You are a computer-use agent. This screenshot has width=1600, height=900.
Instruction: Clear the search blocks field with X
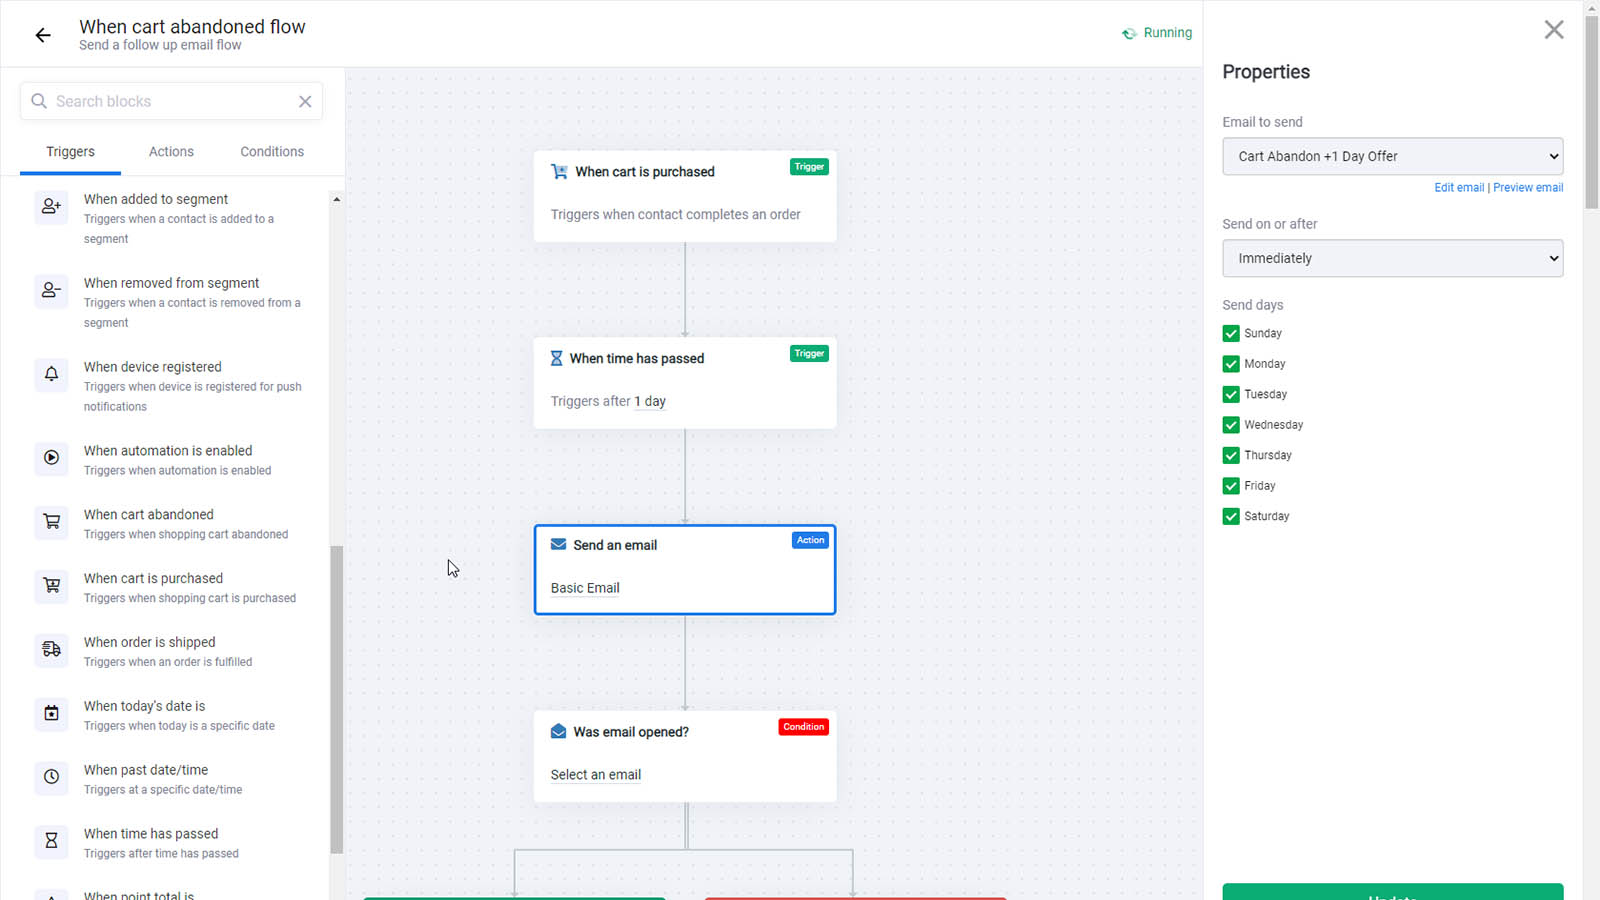coord(305,101)
